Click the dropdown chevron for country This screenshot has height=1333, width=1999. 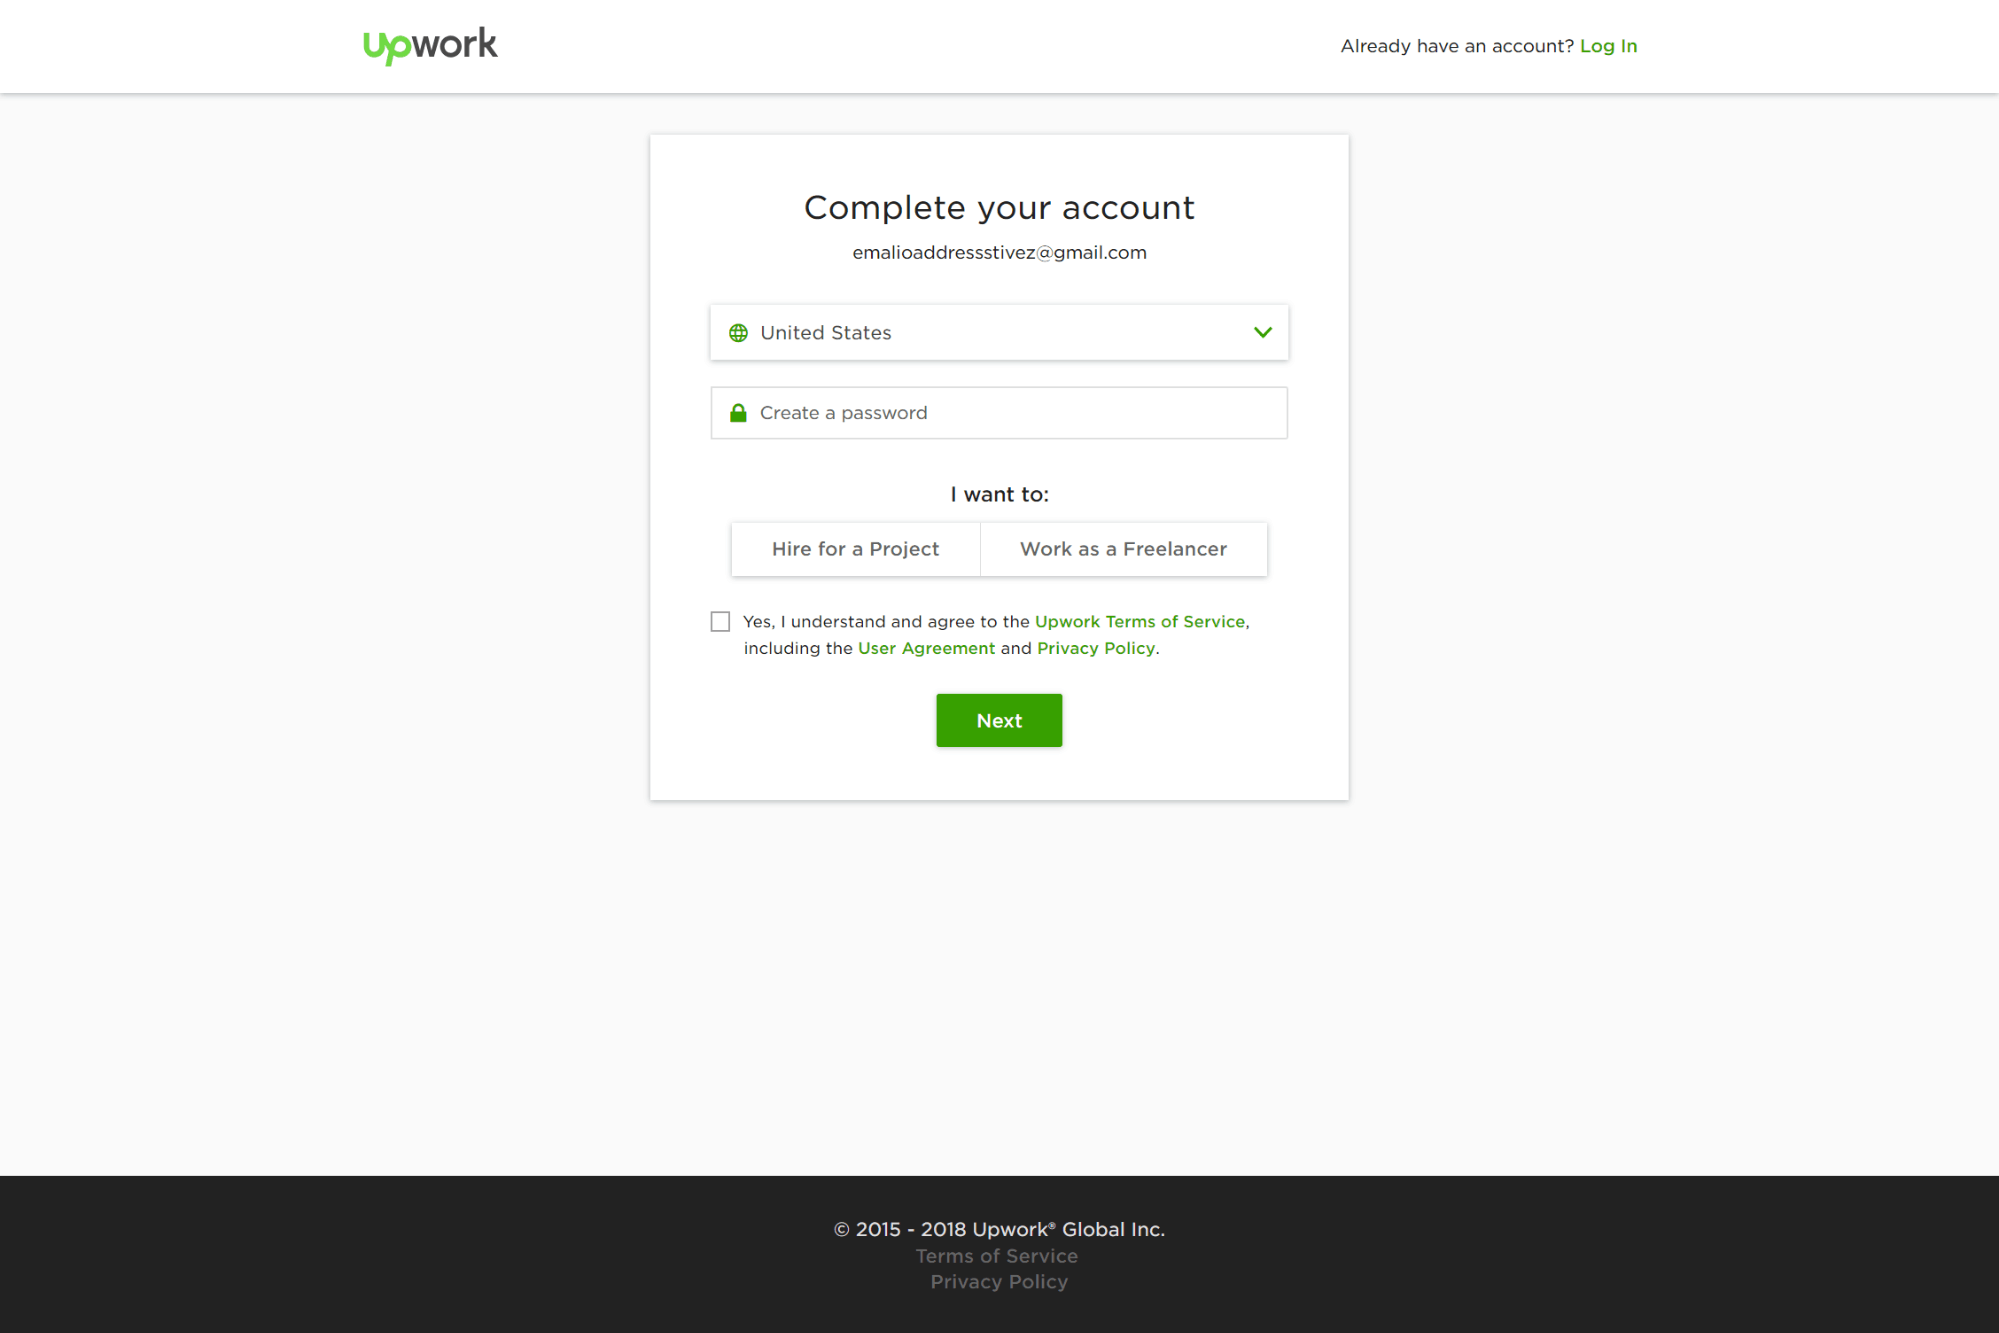(x=1263, y=330)
